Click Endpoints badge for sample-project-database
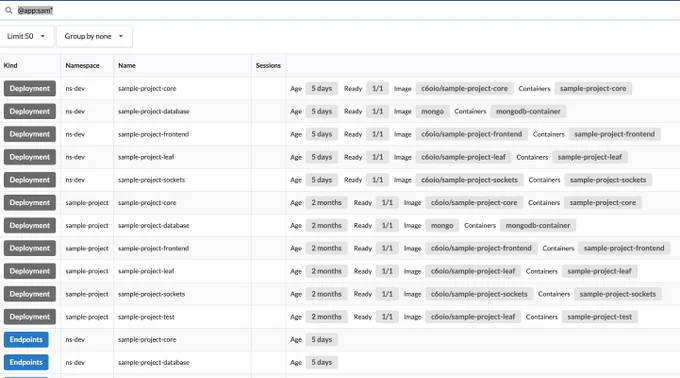The image size is (680, 378). [x=26, y=362]
